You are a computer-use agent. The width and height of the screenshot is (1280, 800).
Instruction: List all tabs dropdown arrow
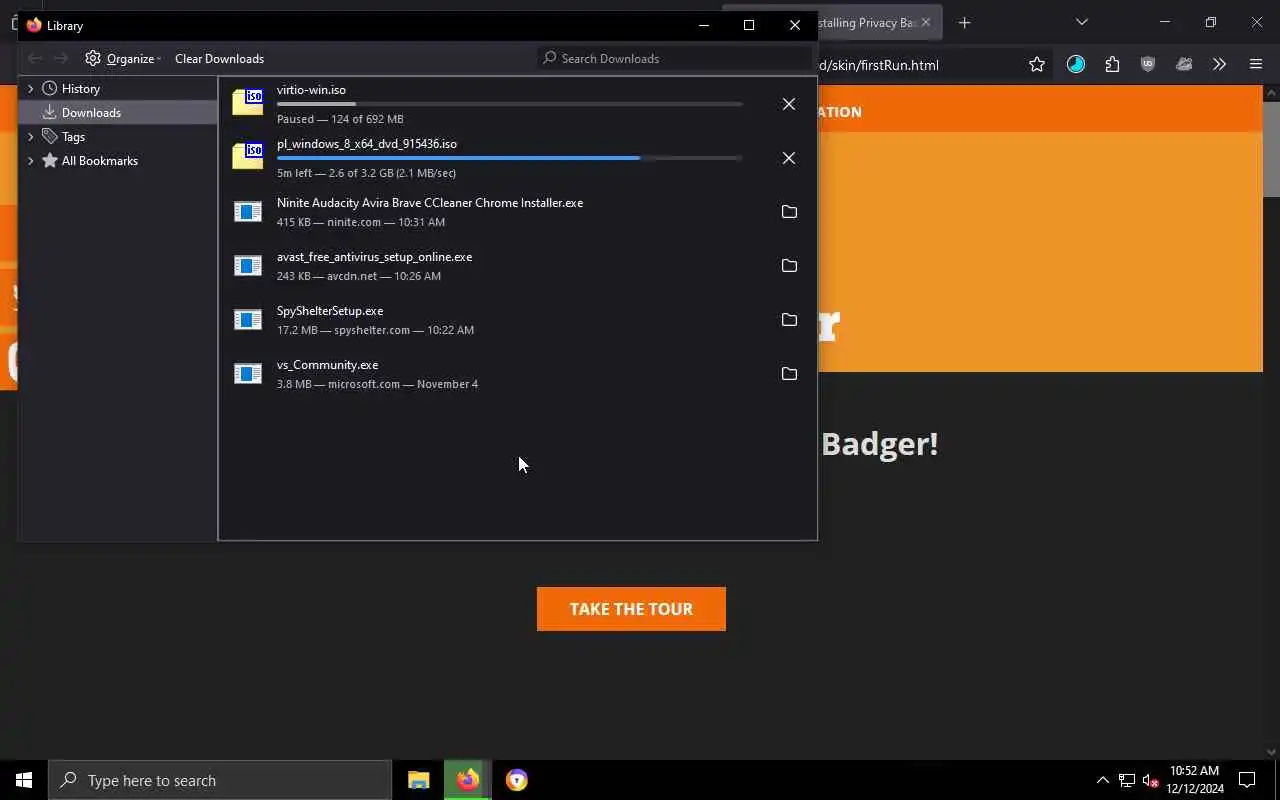1081,22
